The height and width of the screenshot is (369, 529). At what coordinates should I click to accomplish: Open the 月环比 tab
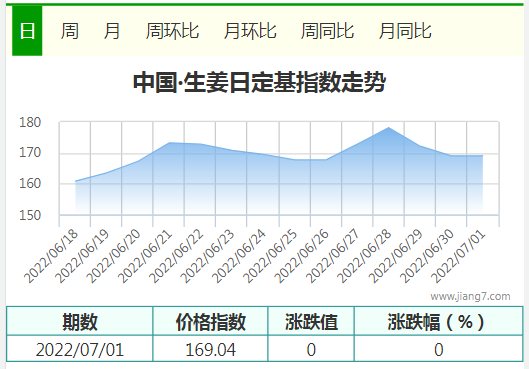250,31
